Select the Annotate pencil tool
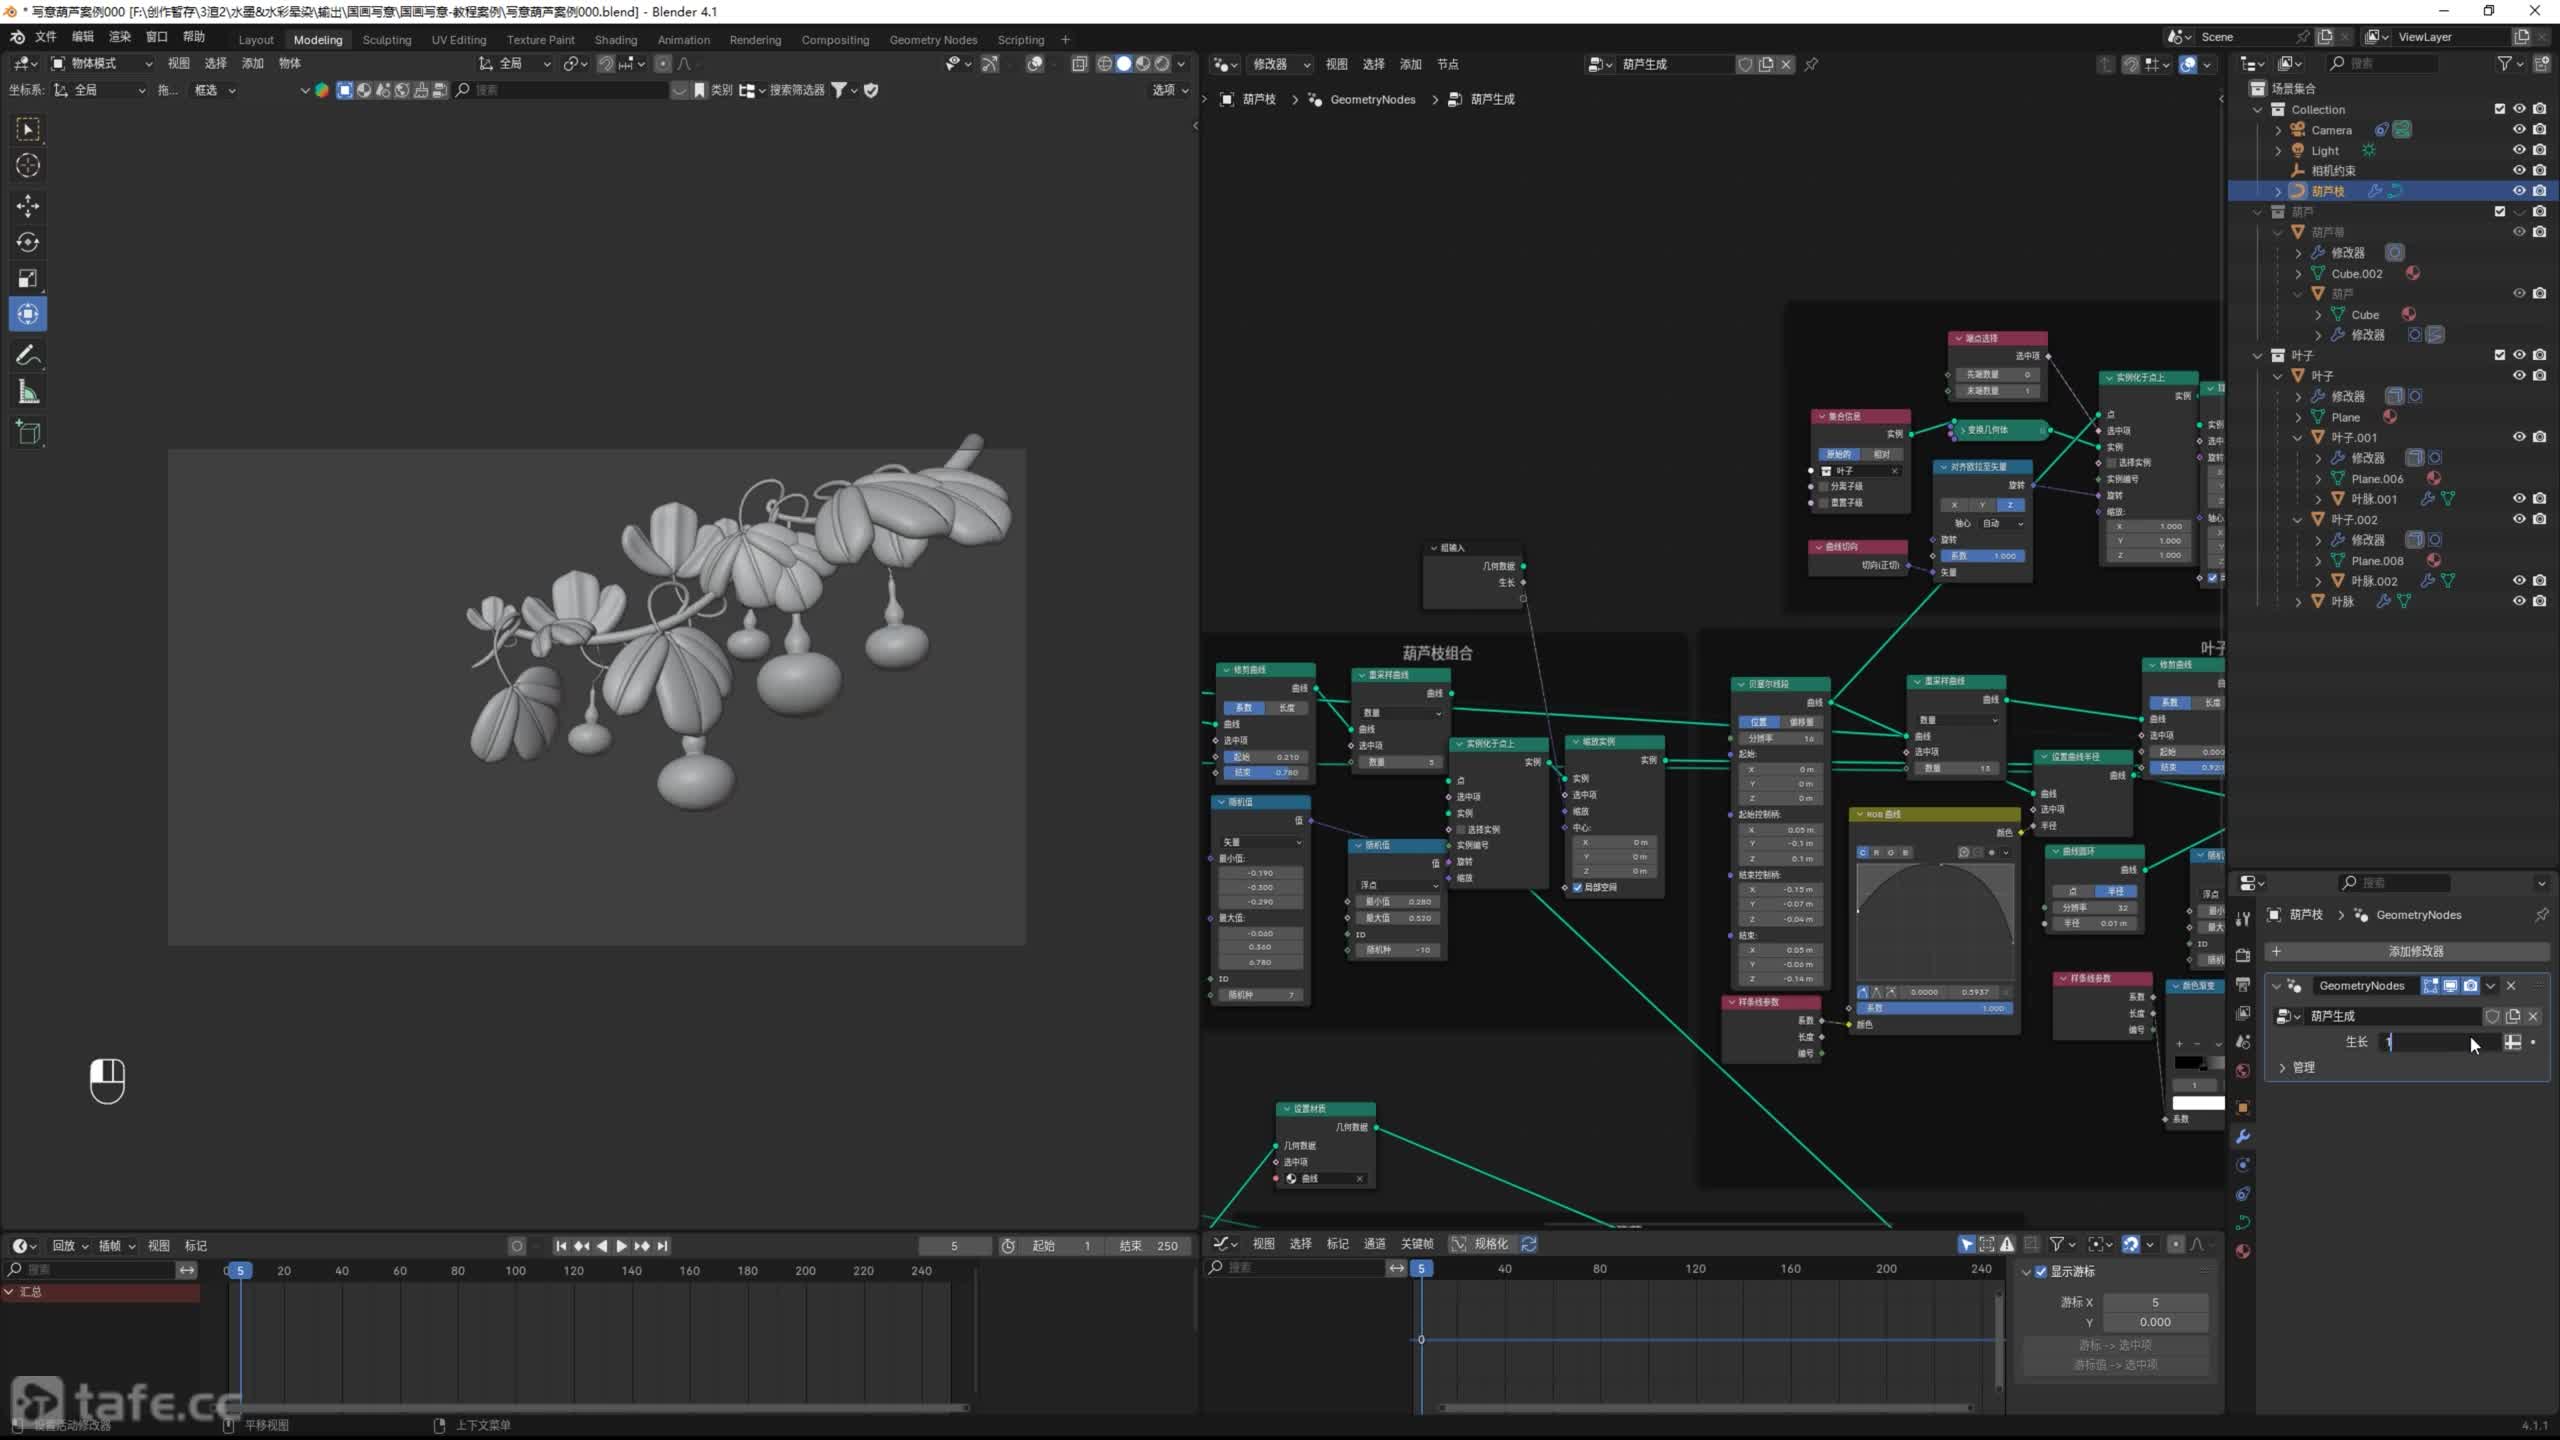 tap(28, 355)
